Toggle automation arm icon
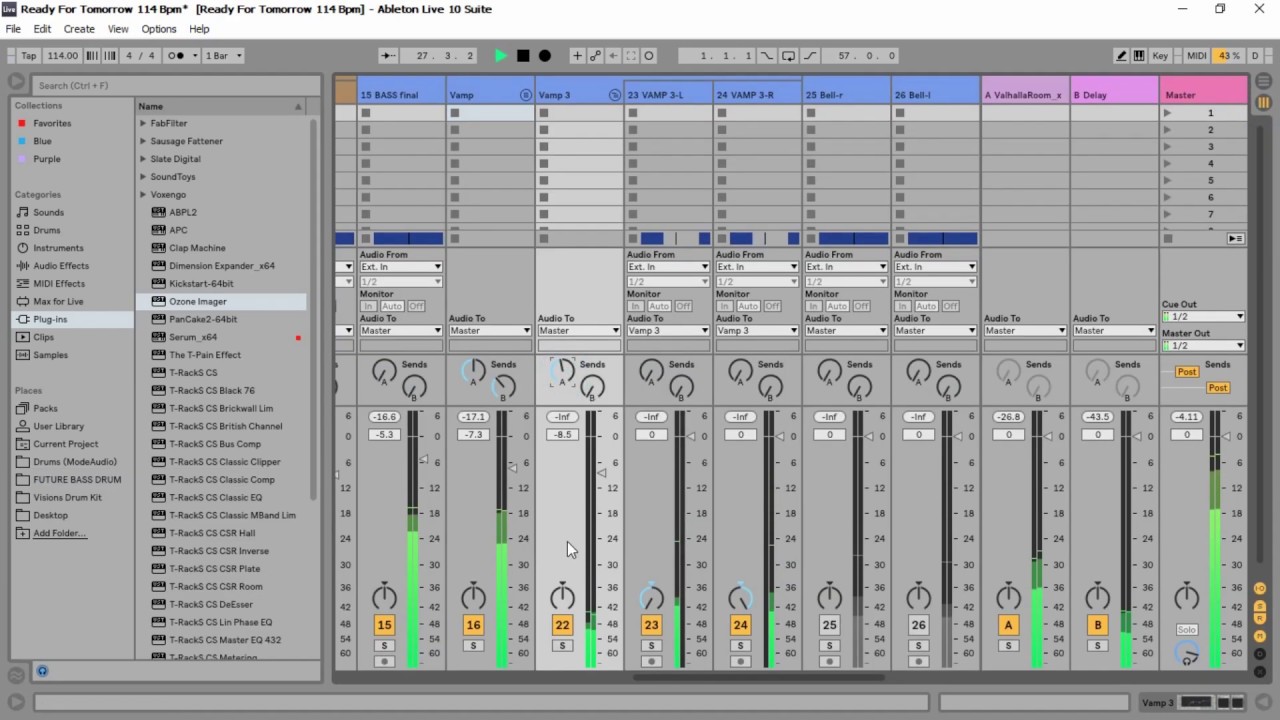Viewport: 1280px width, 720px height. (x=596, y=56)
